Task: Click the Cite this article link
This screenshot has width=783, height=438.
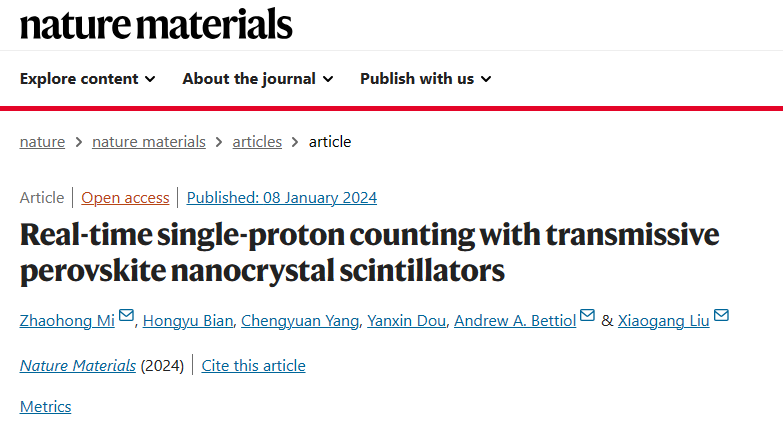Action: 254,366
